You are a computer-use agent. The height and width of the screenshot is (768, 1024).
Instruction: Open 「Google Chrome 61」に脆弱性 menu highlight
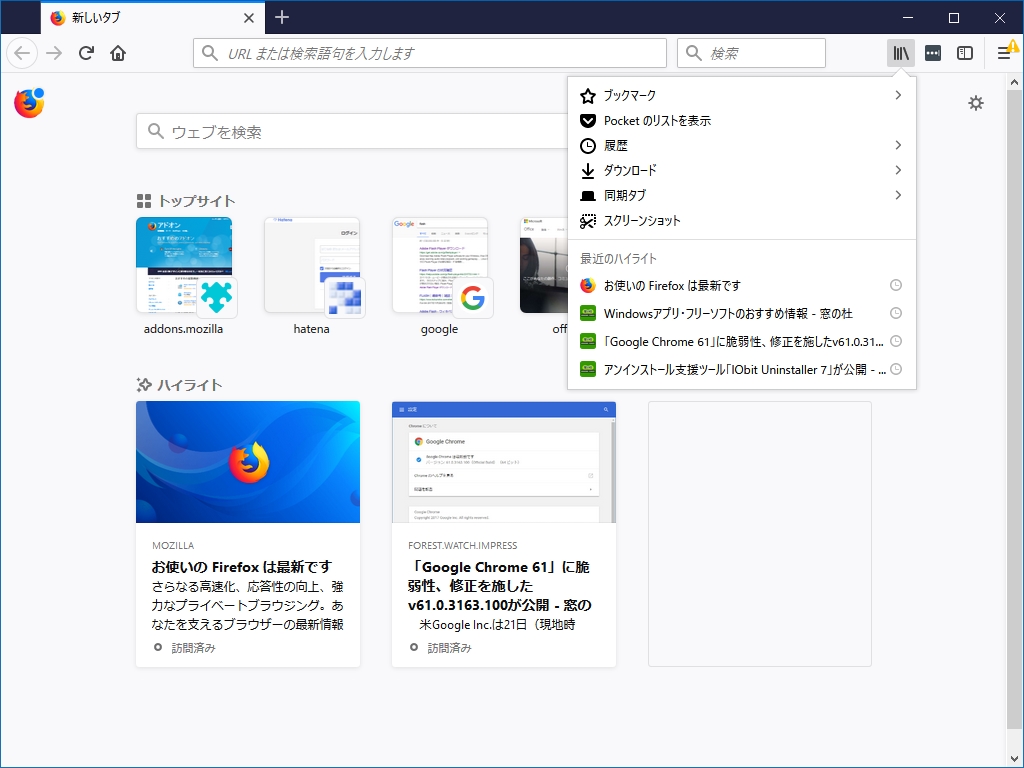(x=742, y=342)
